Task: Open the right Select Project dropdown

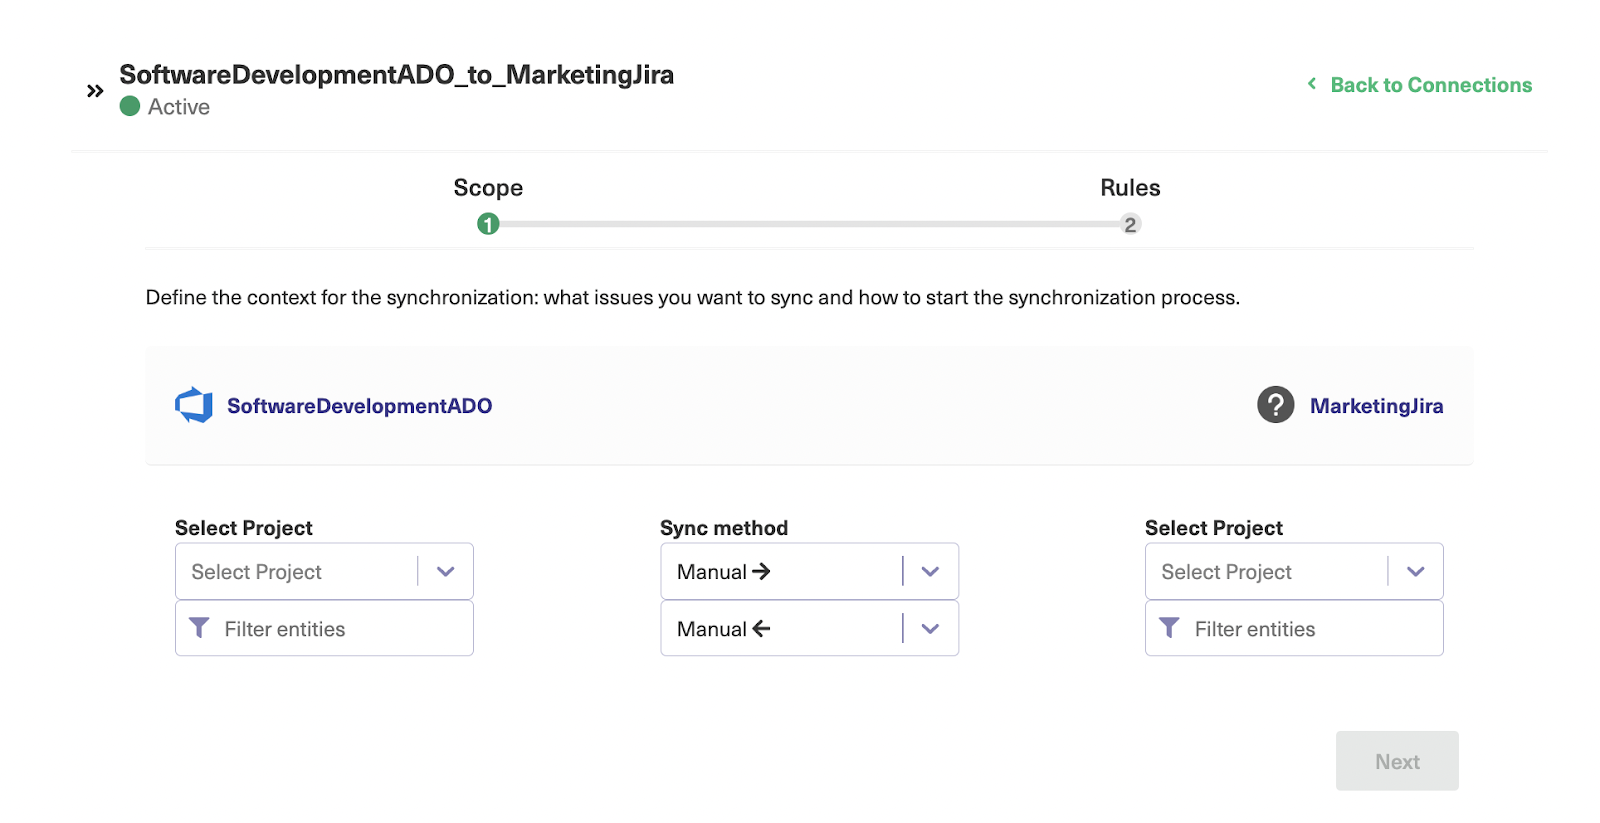Action: 1294,571
